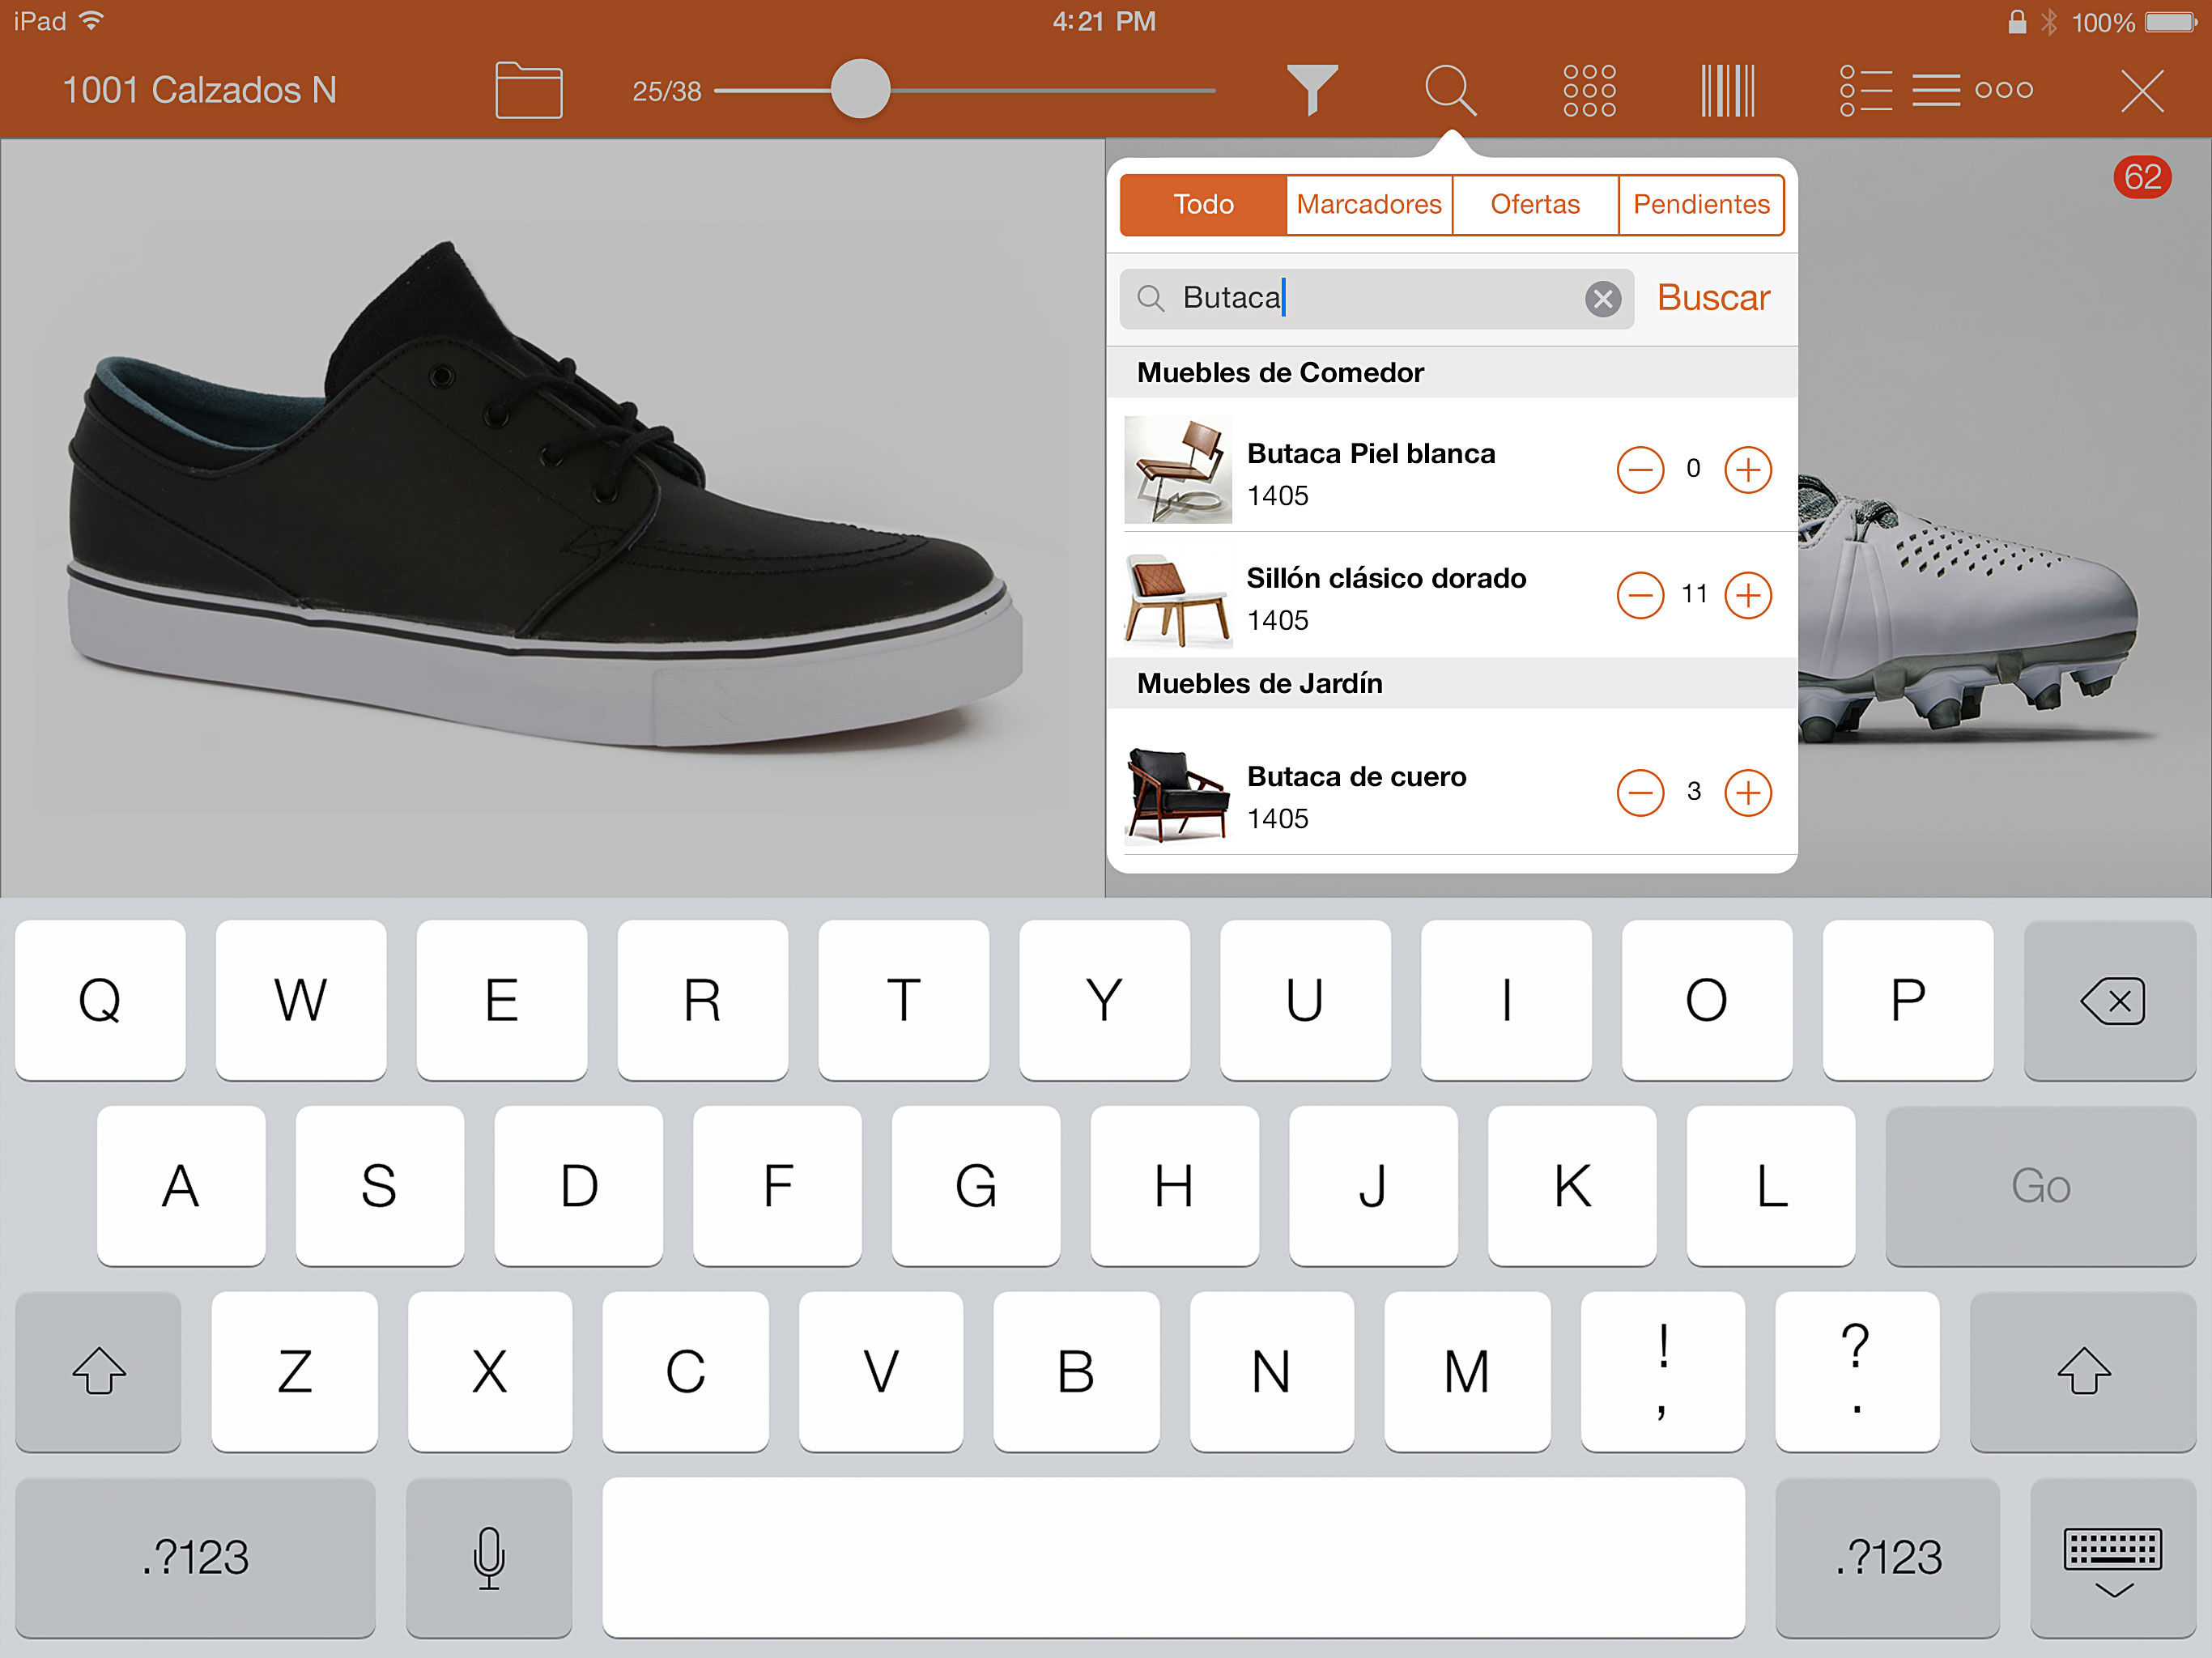Tap the three-circles more options icon
The image size is (2212, 1658).
pyautogui.click(x=2004, y=90)
